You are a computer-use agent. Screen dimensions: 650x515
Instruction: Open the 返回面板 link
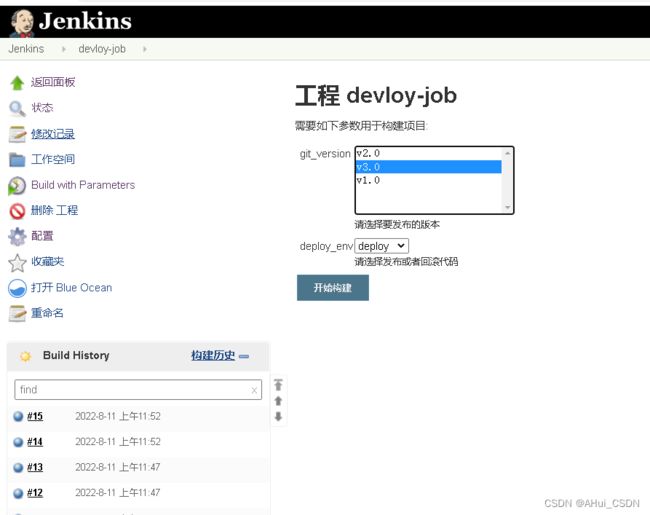(53, 82)
